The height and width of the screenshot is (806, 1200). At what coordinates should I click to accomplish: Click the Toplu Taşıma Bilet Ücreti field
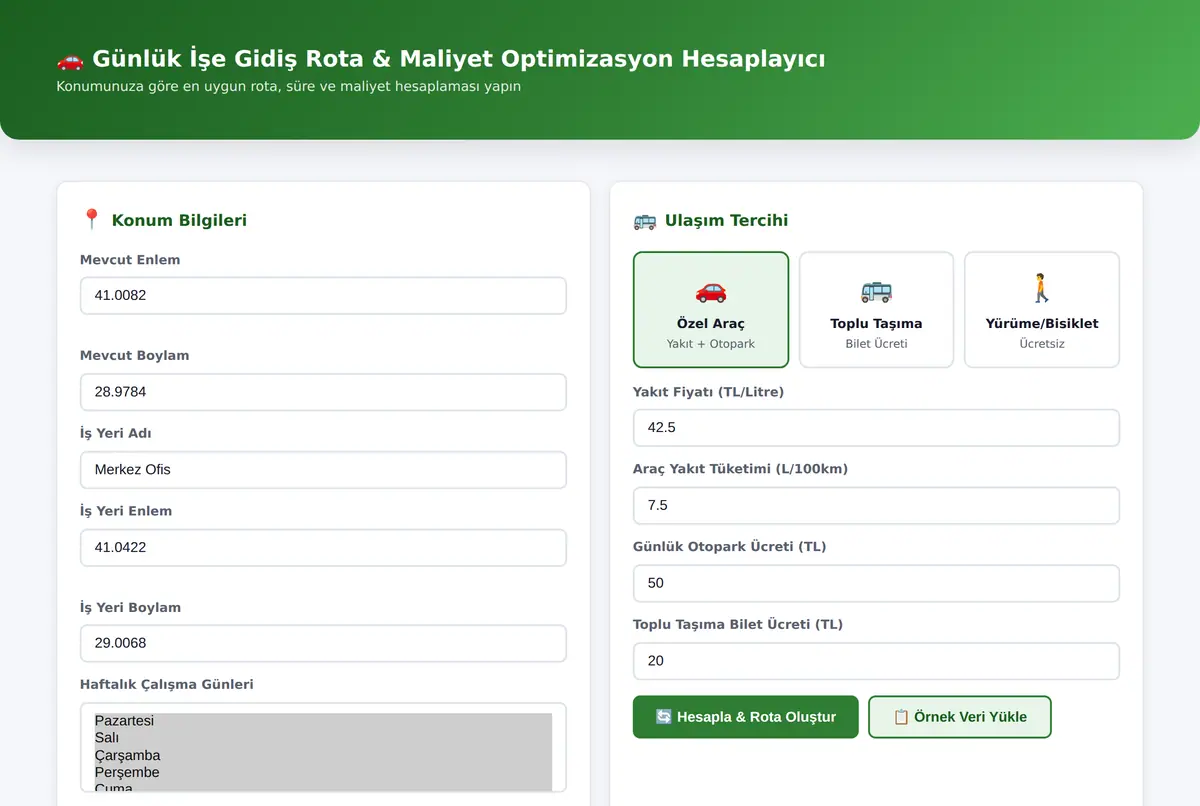(x=876, y=661)
